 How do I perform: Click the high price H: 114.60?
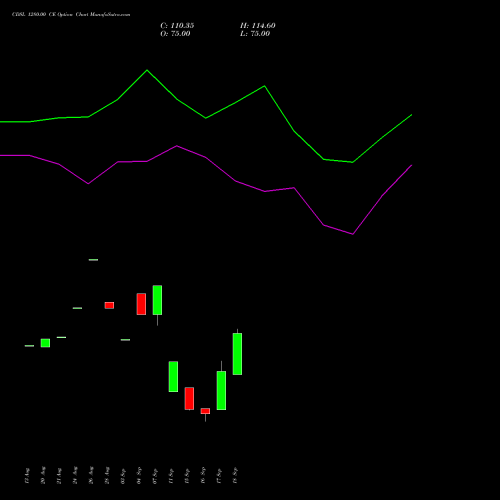(258, 26)
